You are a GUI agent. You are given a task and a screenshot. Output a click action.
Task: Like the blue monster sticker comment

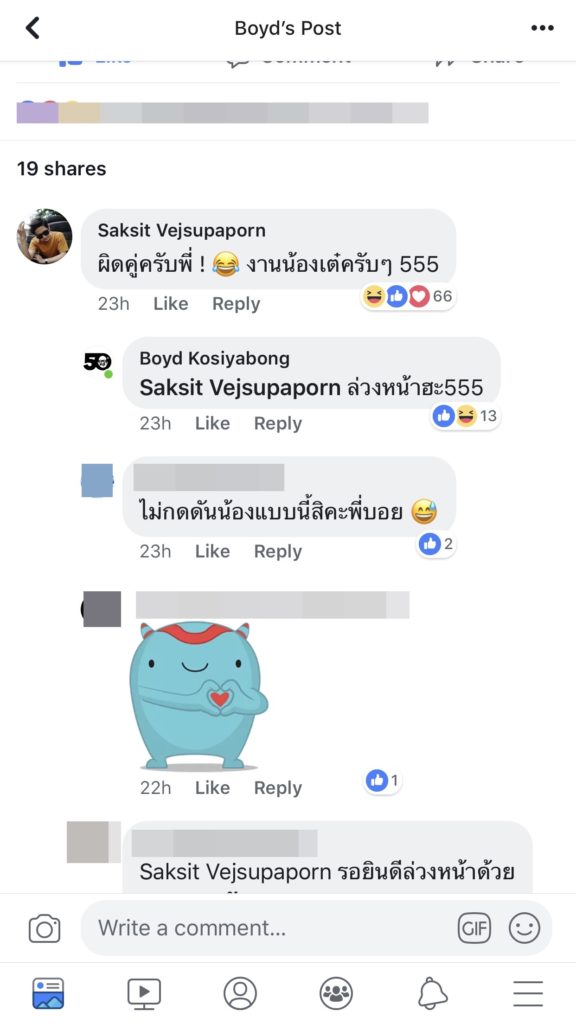(212, 788)
